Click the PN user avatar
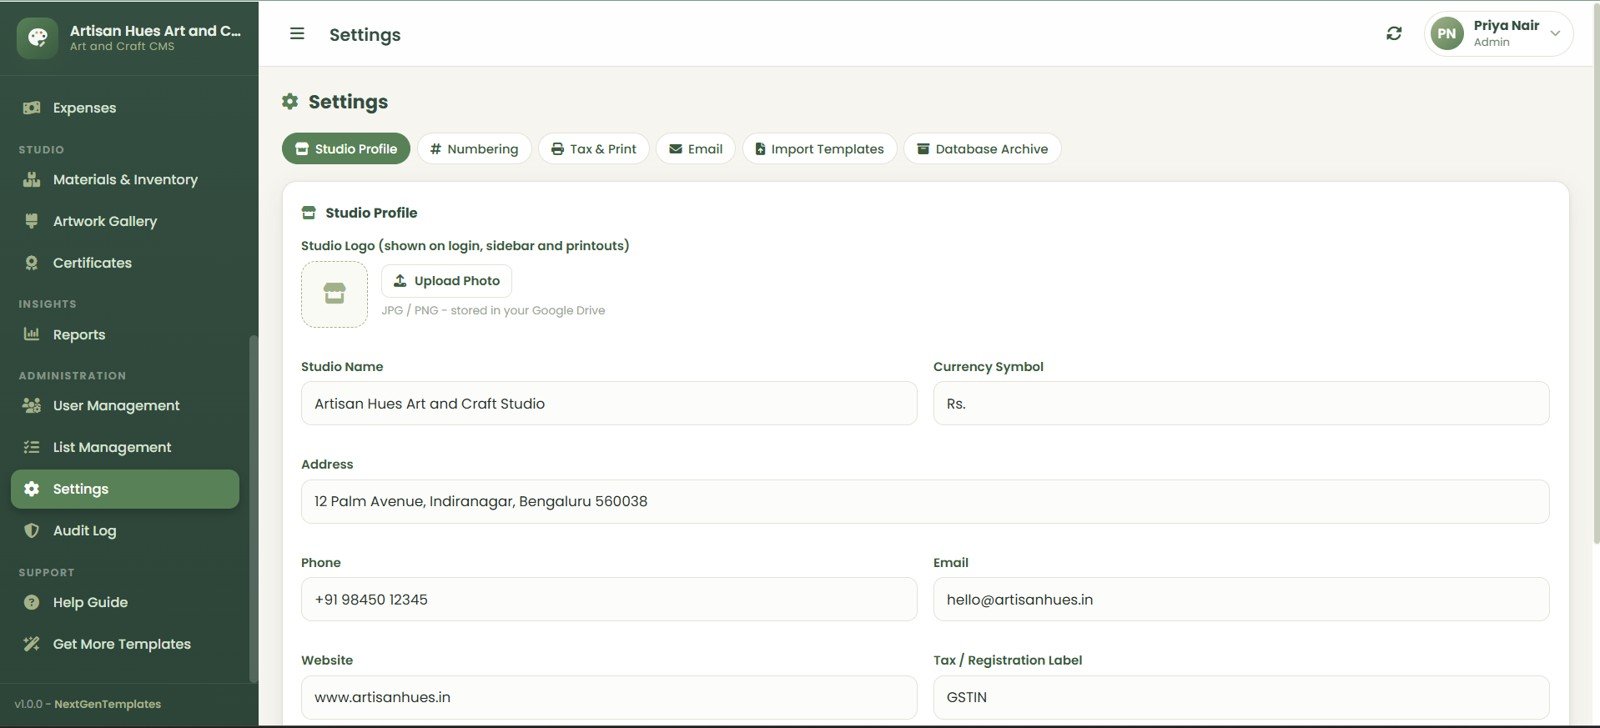The image size is (1600, 728). click(x=1447, y=34)
